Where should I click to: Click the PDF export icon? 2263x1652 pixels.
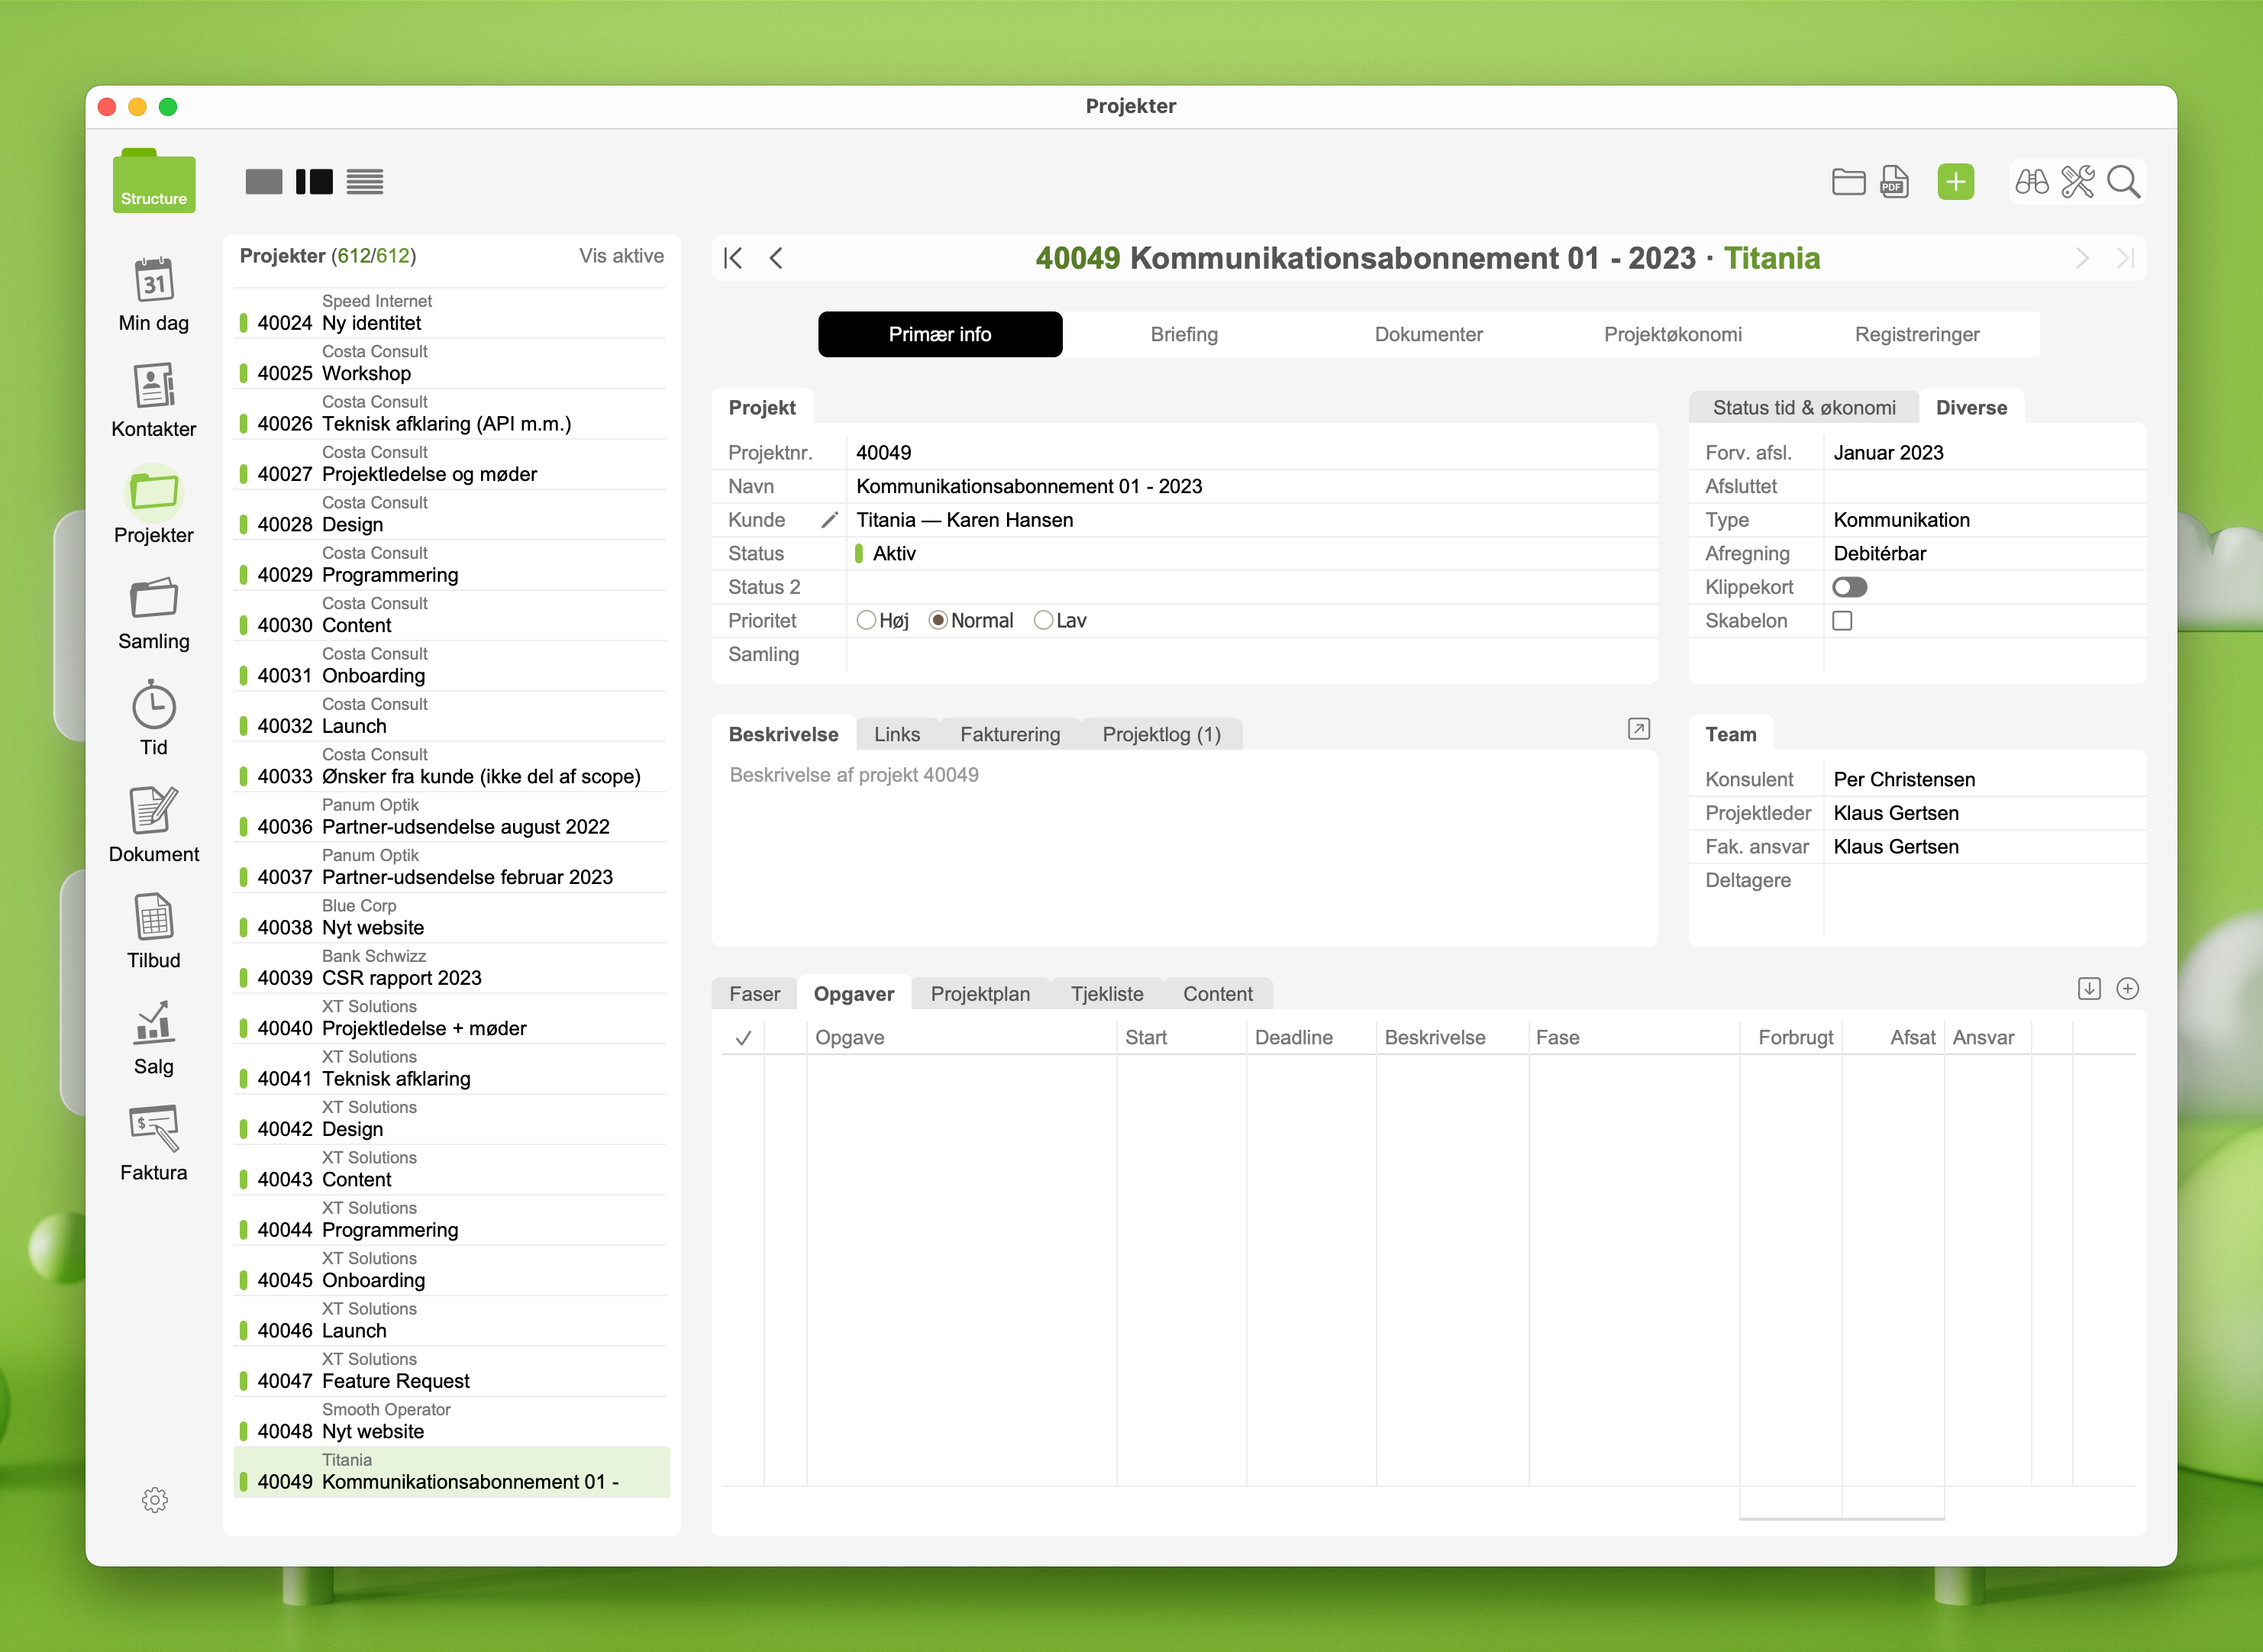pos(1894,182)
